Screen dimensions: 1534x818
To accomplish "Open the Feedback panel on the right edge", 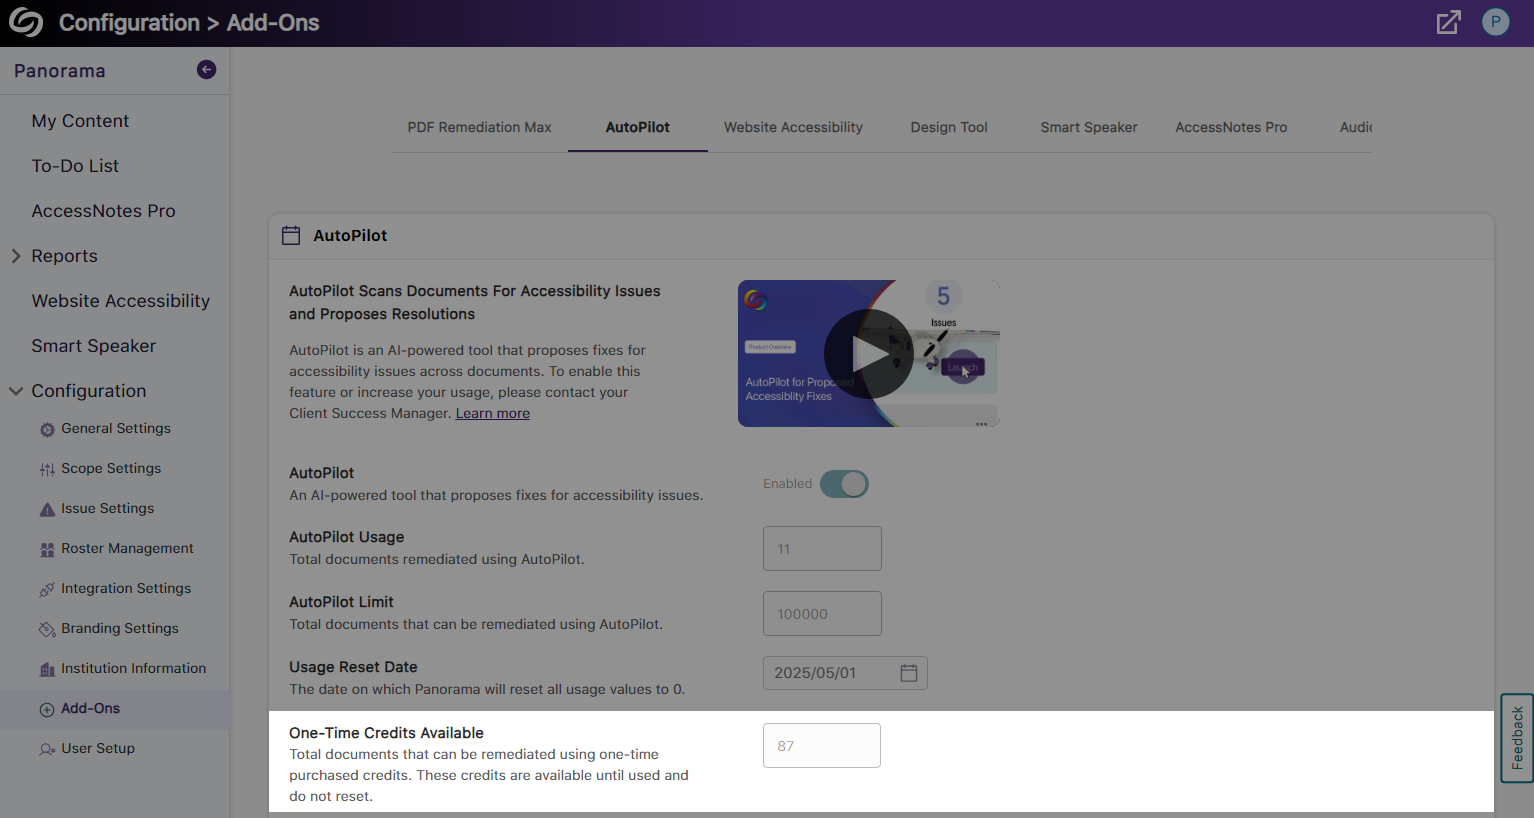I will pyautogui.click(x=1516, y=739).
